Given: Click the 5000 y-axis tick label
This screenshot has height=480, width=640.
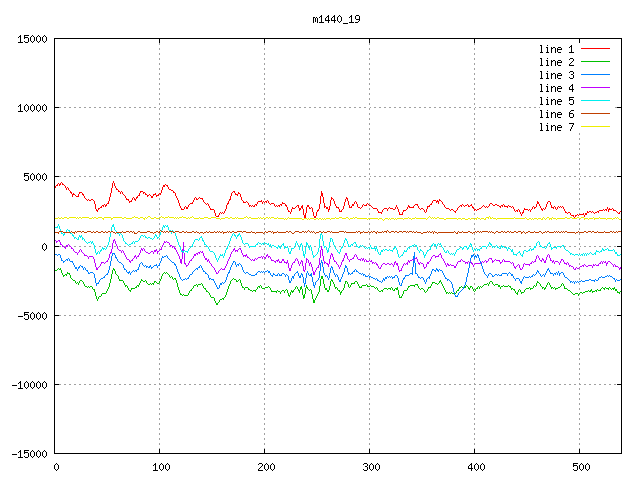Looking at the screenshot, I should coord(34,177).
